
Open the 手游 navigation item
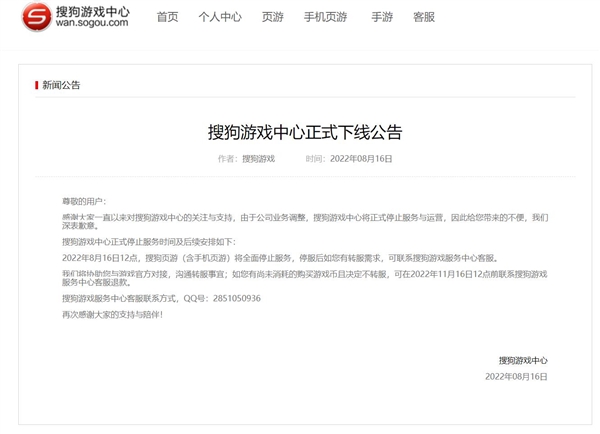pos(382,17)
